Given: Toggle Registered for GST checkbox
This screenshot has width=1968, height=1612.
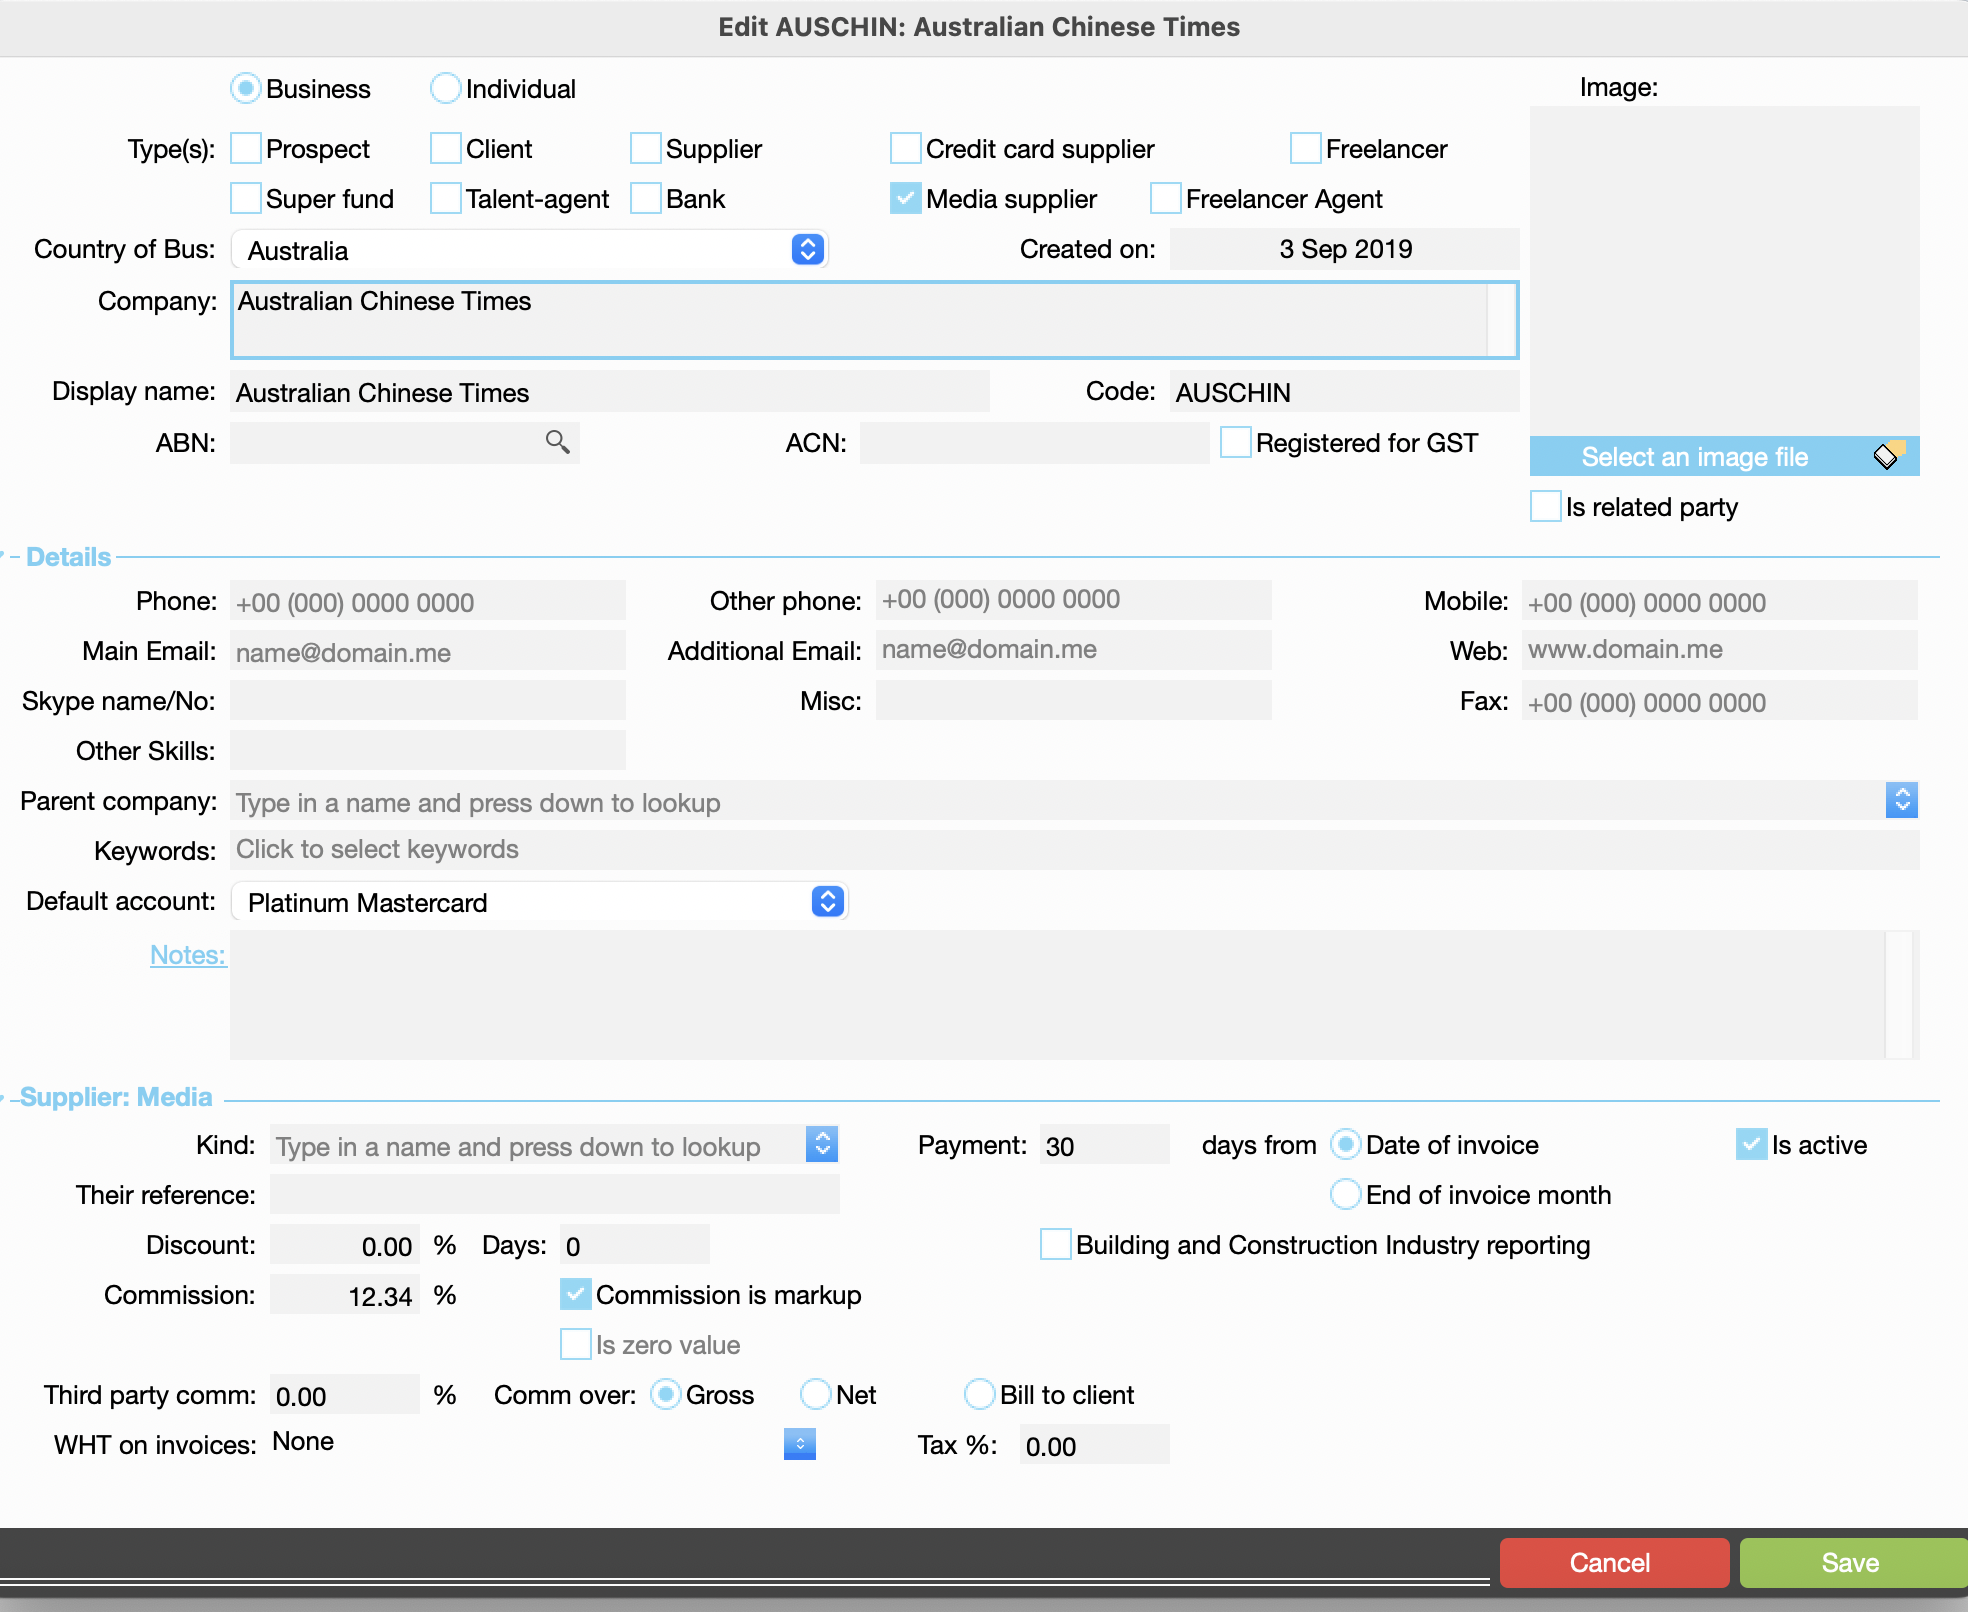Looking at the screenshot, I should [x=1236, y=442].
